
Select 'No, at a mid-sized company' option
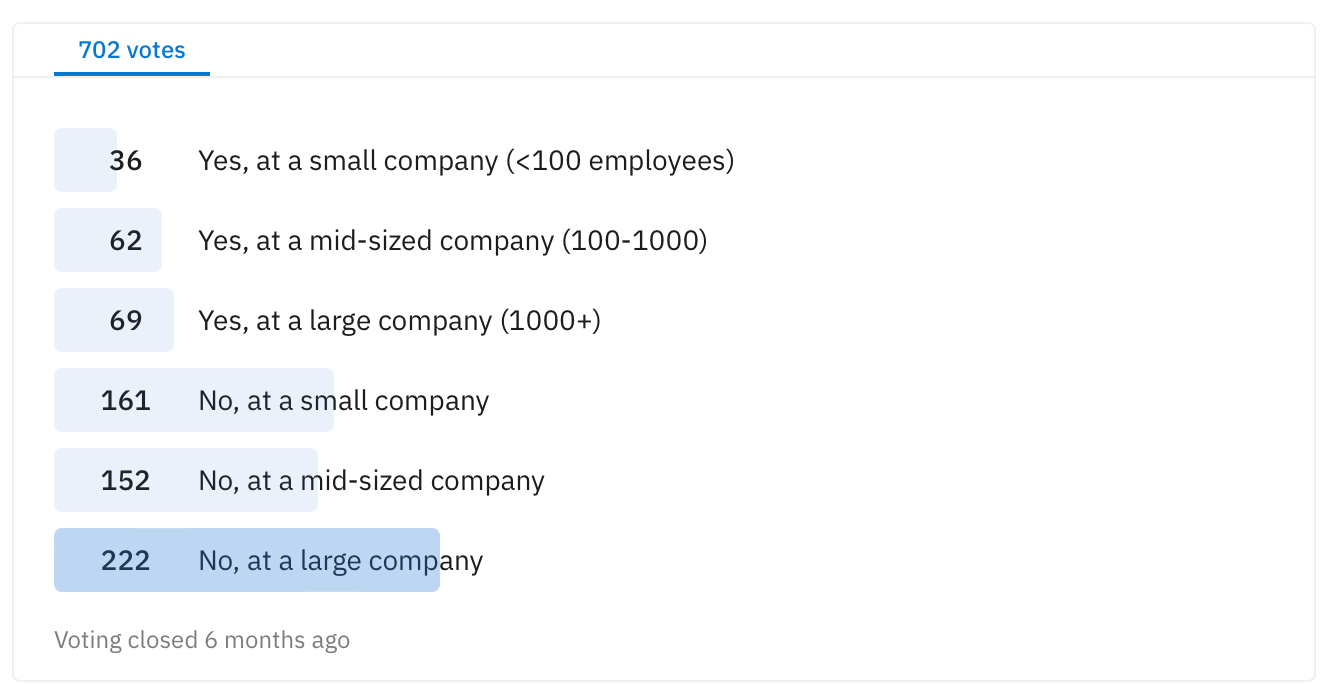[371, 480]
